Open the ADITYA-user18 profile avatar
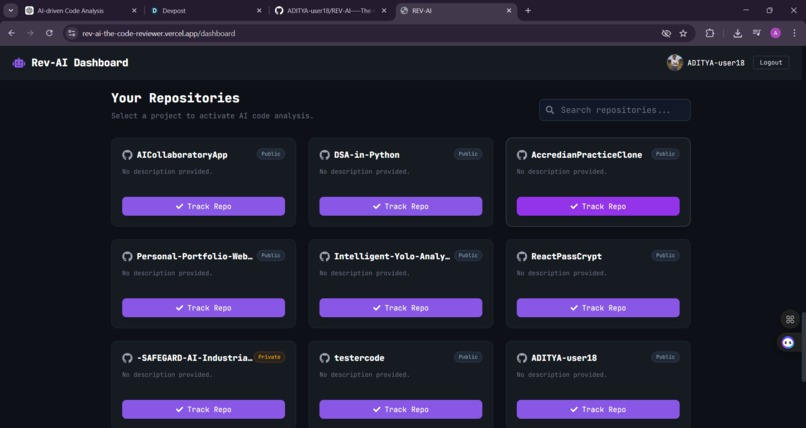806x428 pixels. coord(674,63)
